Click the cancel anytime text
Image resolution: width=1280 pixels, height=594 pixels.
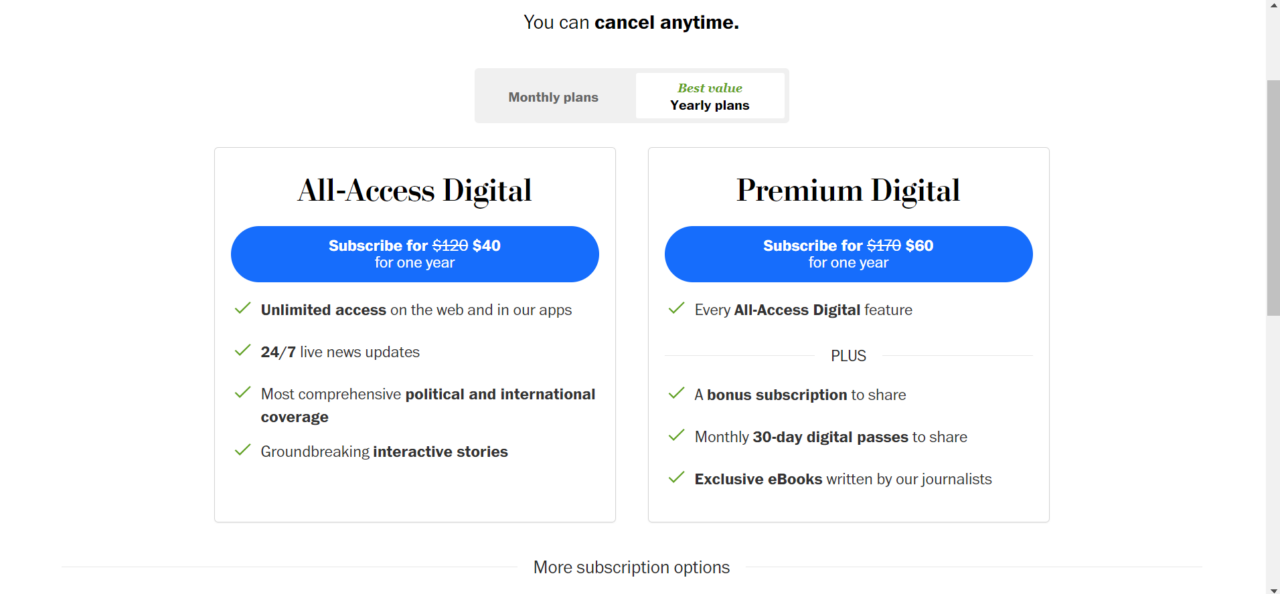pyautogui.click(x=666, y=22)
